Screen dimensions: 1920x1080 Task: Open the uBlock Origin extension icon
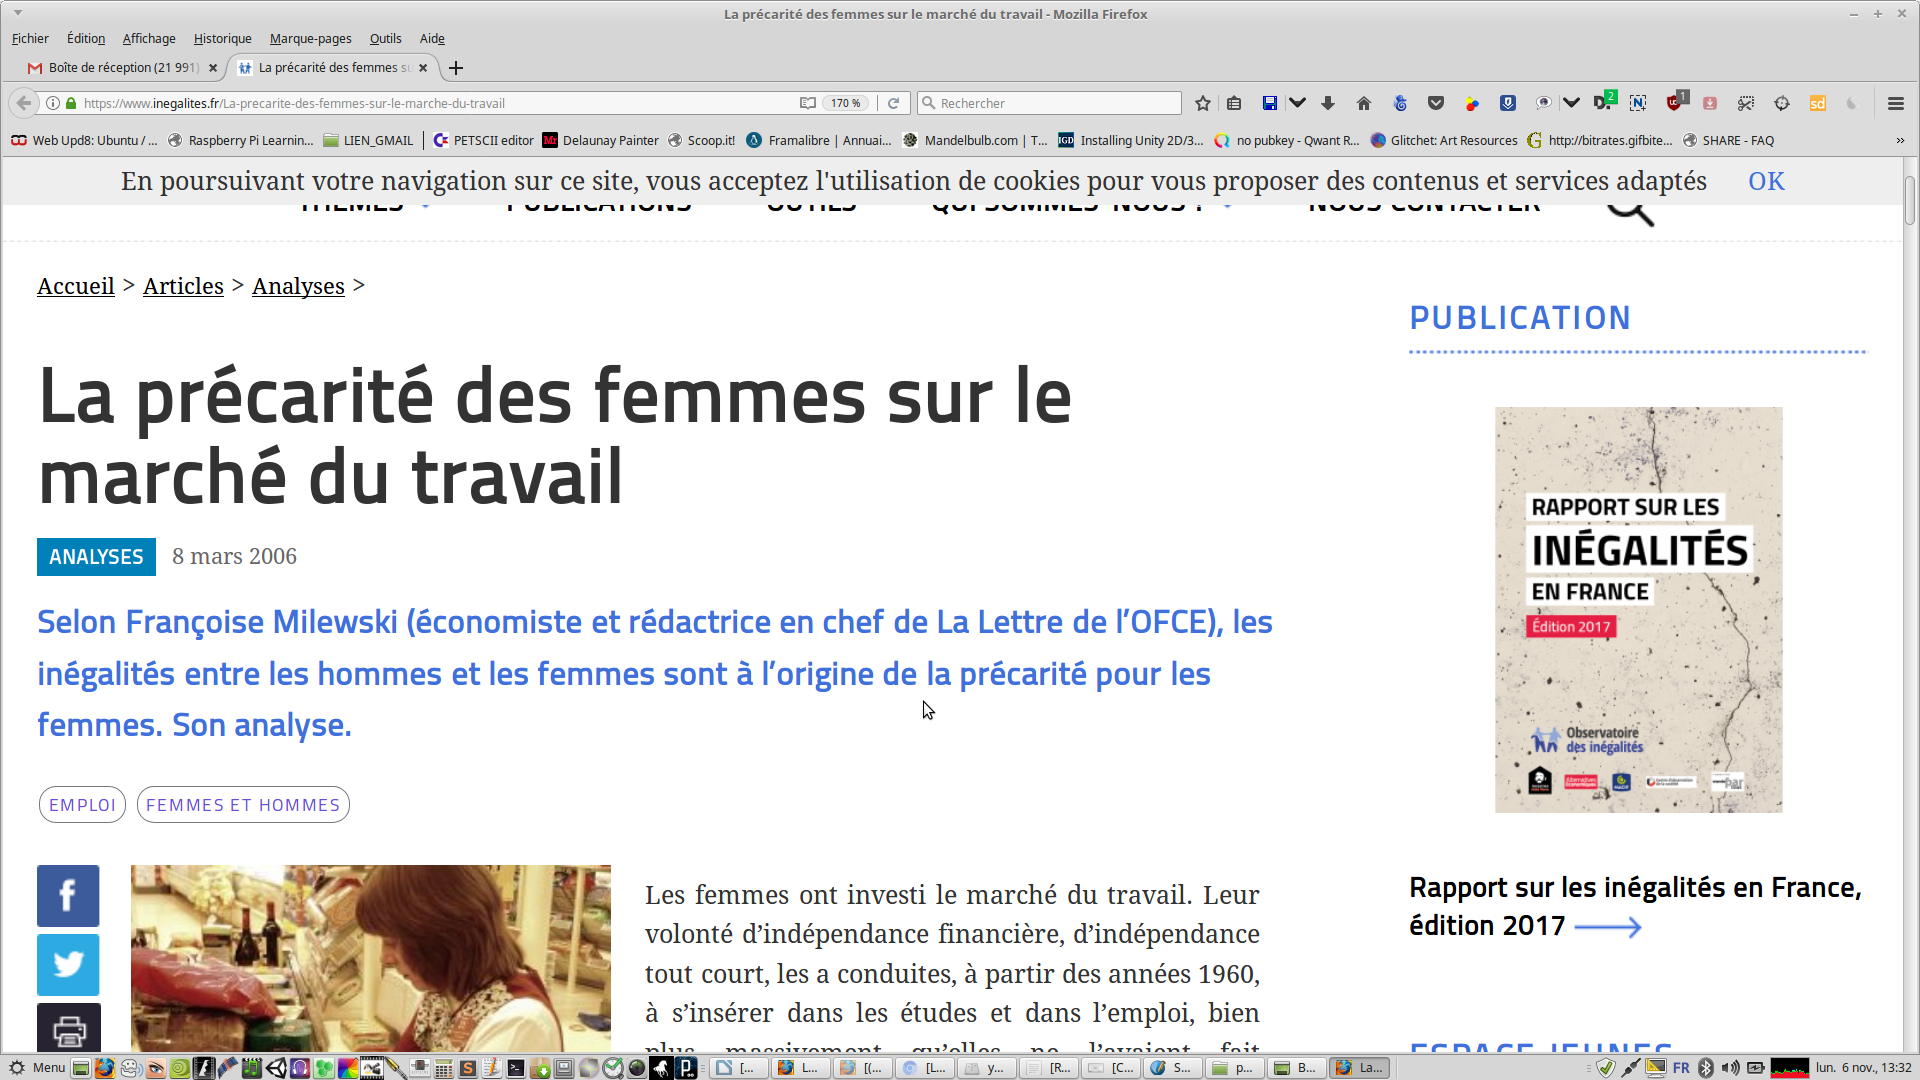click(1675, 102)
